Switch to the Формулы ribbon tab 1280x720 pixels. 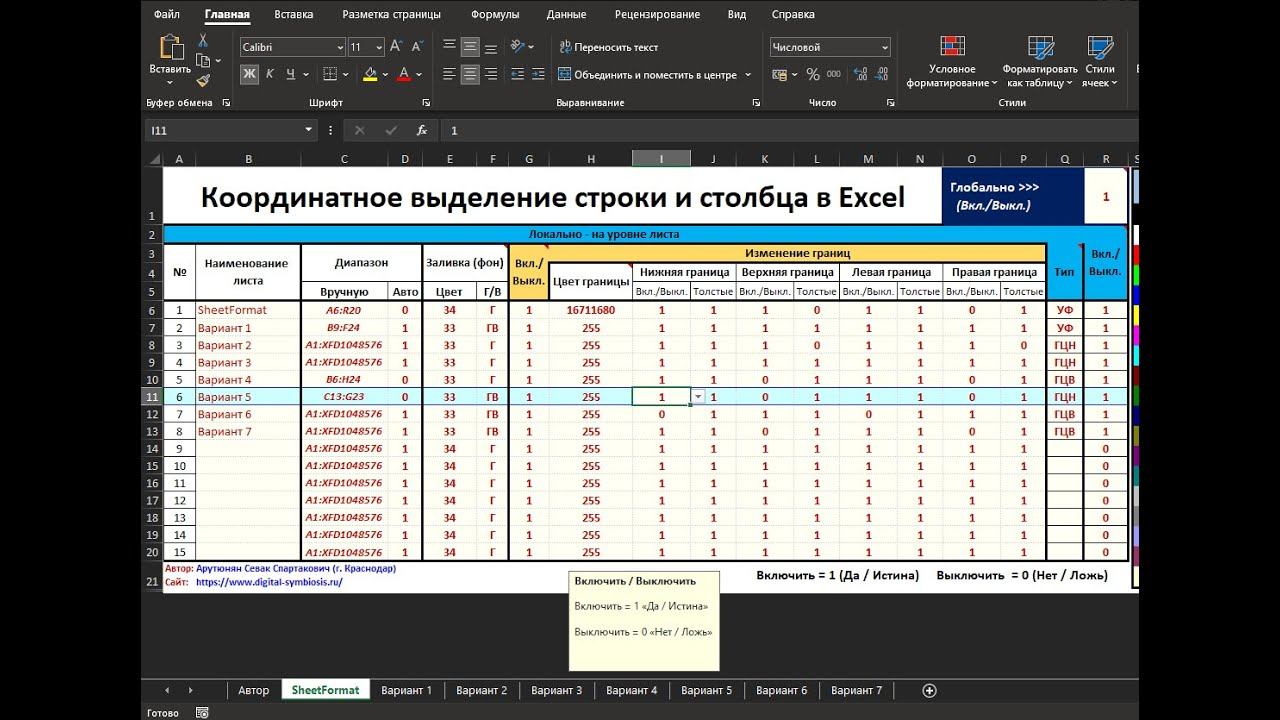coord(495,15)
